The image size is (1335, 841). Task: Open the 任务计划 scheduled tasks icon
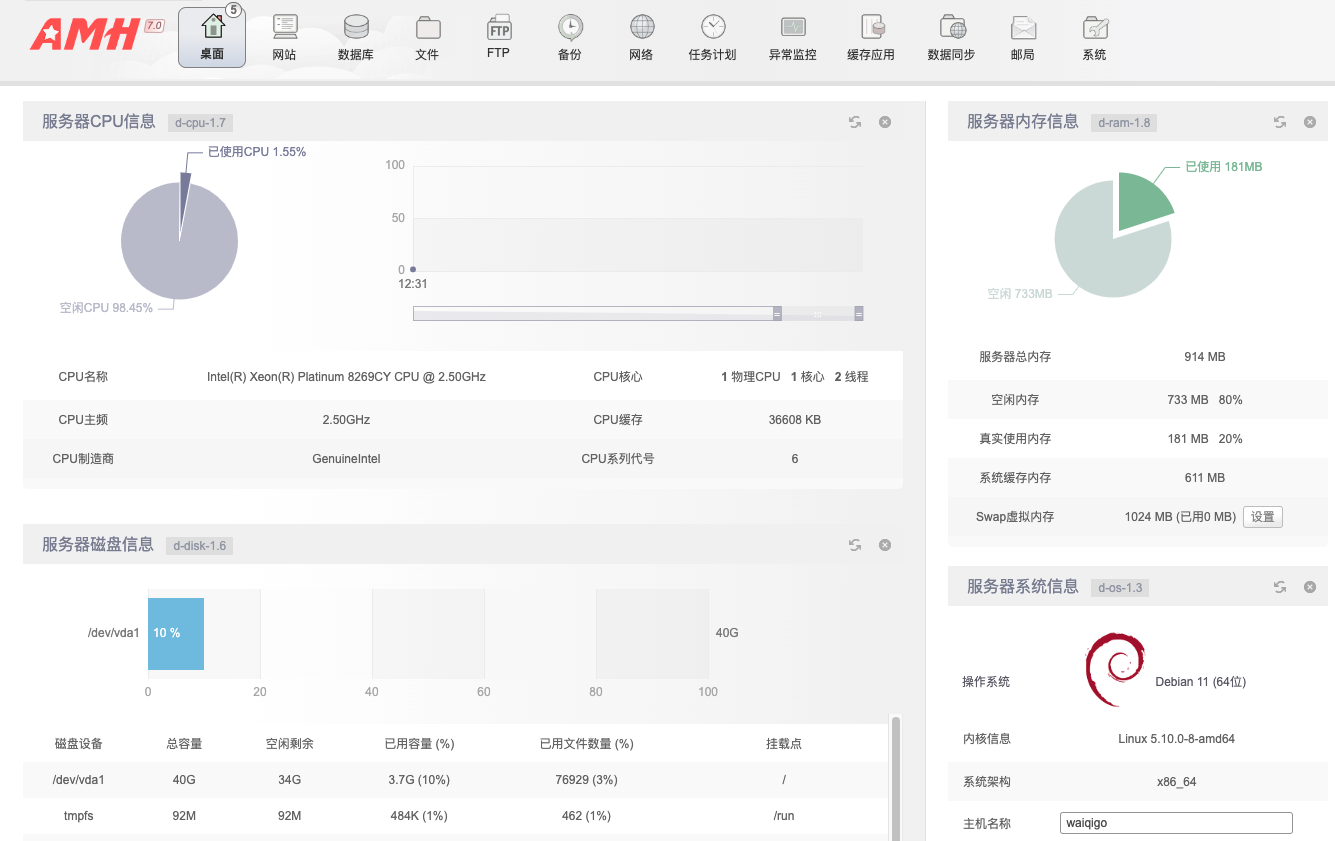(x=712, y=37)
